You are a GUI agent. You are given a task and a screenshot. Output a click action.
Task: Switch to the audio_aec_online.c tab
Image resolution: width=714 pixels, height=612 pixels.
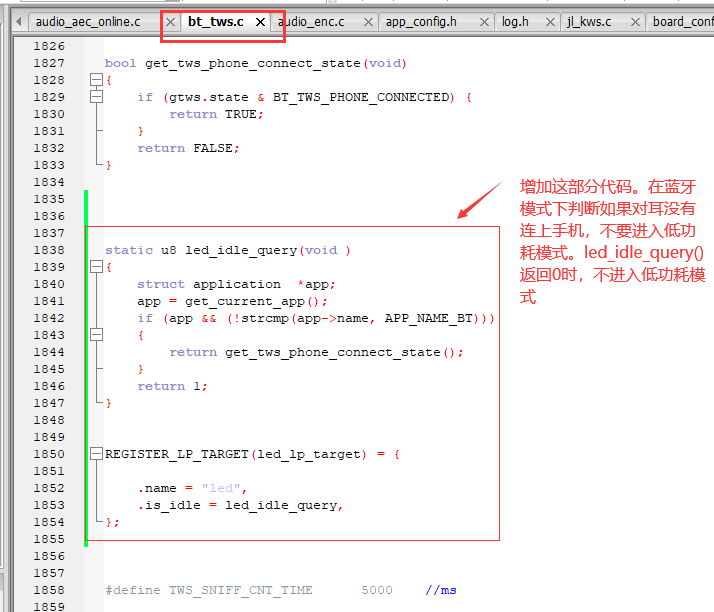[88, 22]
